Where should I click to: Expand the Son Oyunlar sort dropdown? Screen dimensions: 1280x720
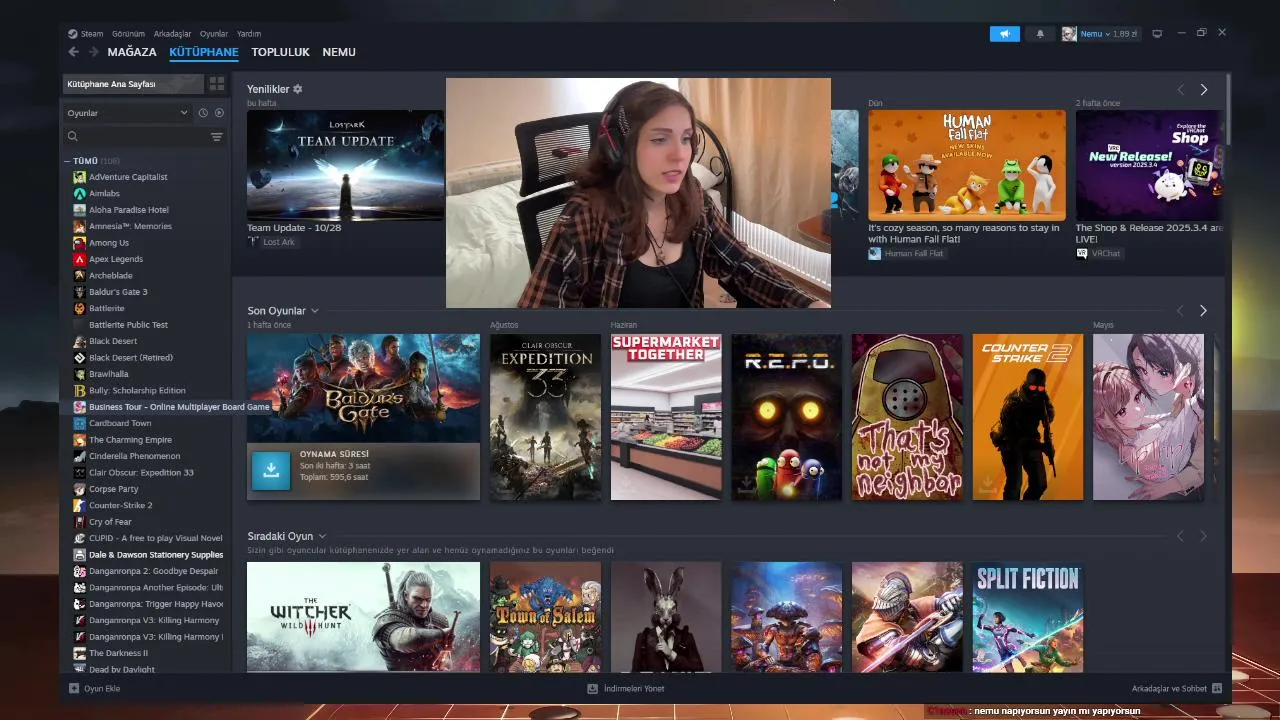click(315, 311)
